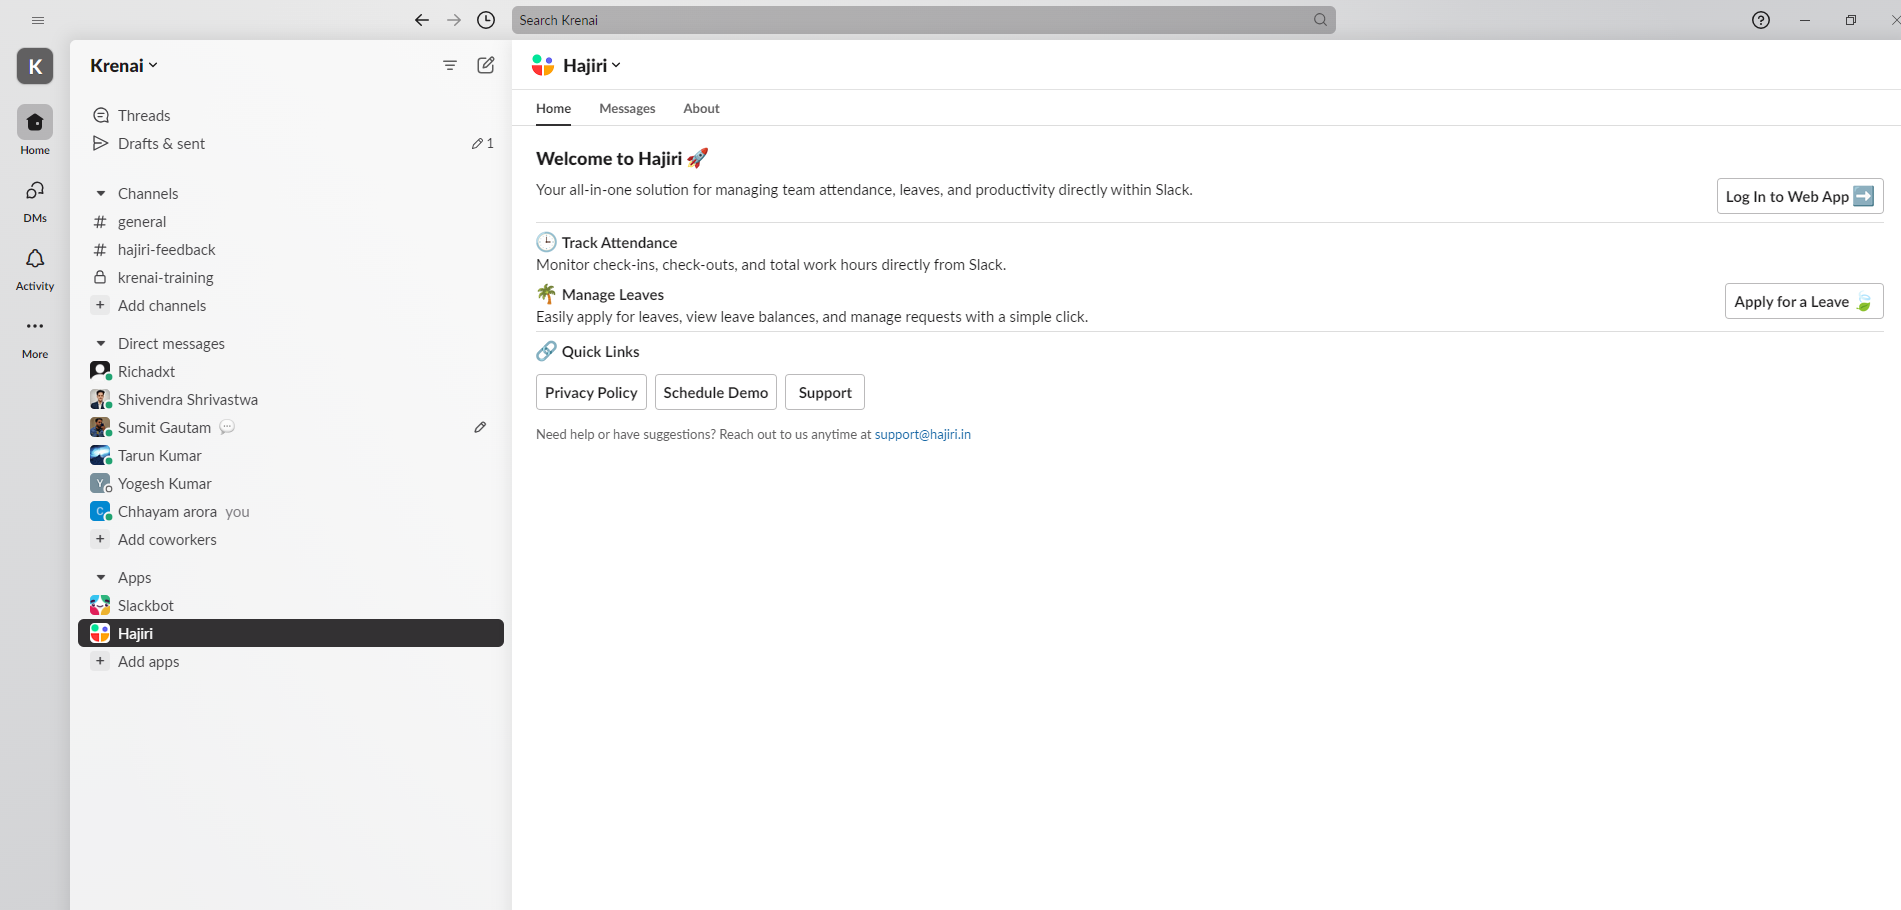Click Log In to Web App button
1901x910 pixels.
point(1800,196)
